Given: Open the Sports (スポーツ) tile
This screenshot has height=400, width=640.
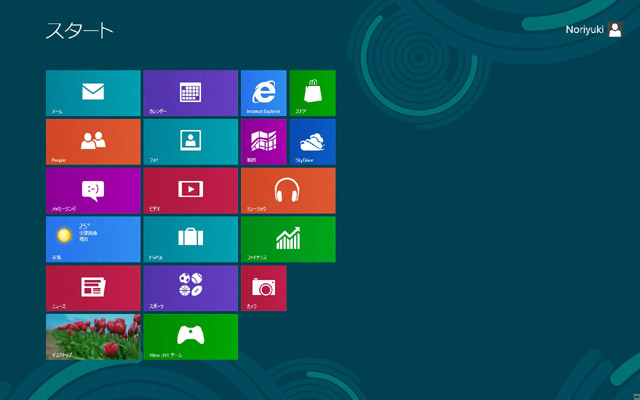Looking at the screenshot, I should coord(190,288).
